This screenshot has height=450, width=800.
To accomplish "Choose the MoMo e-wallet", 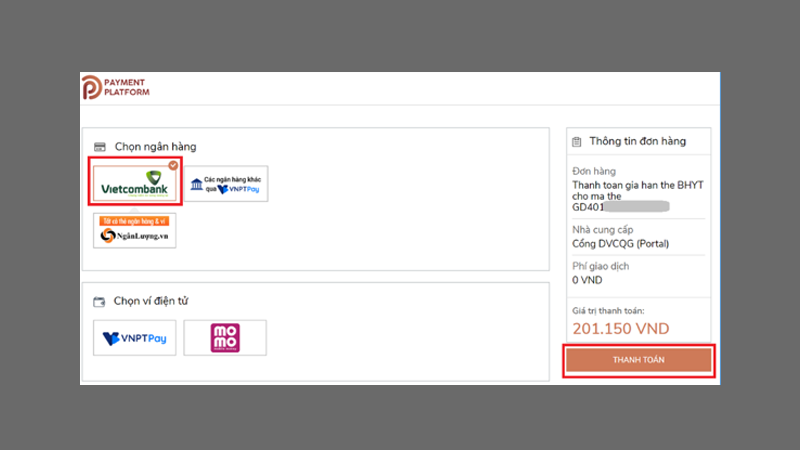I will [225, 338].
